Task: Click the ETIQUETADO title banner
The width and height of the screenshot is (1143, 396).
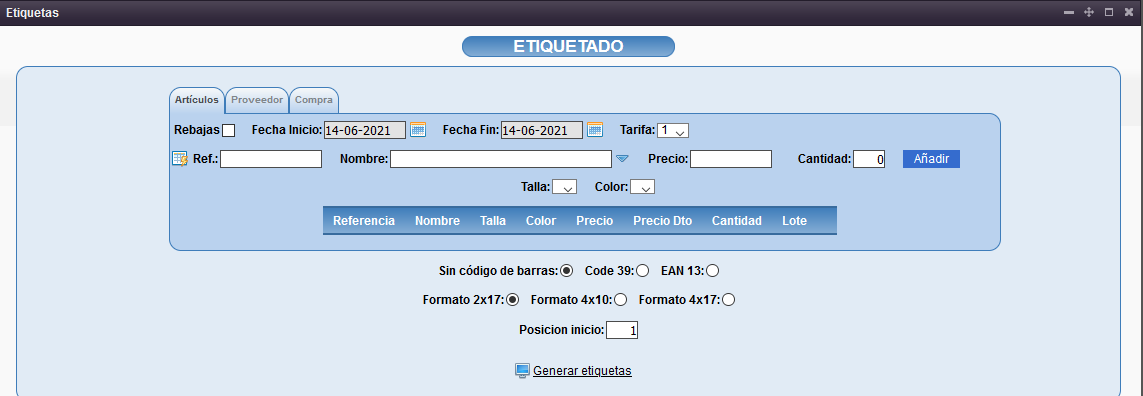Action: point(569,46)
